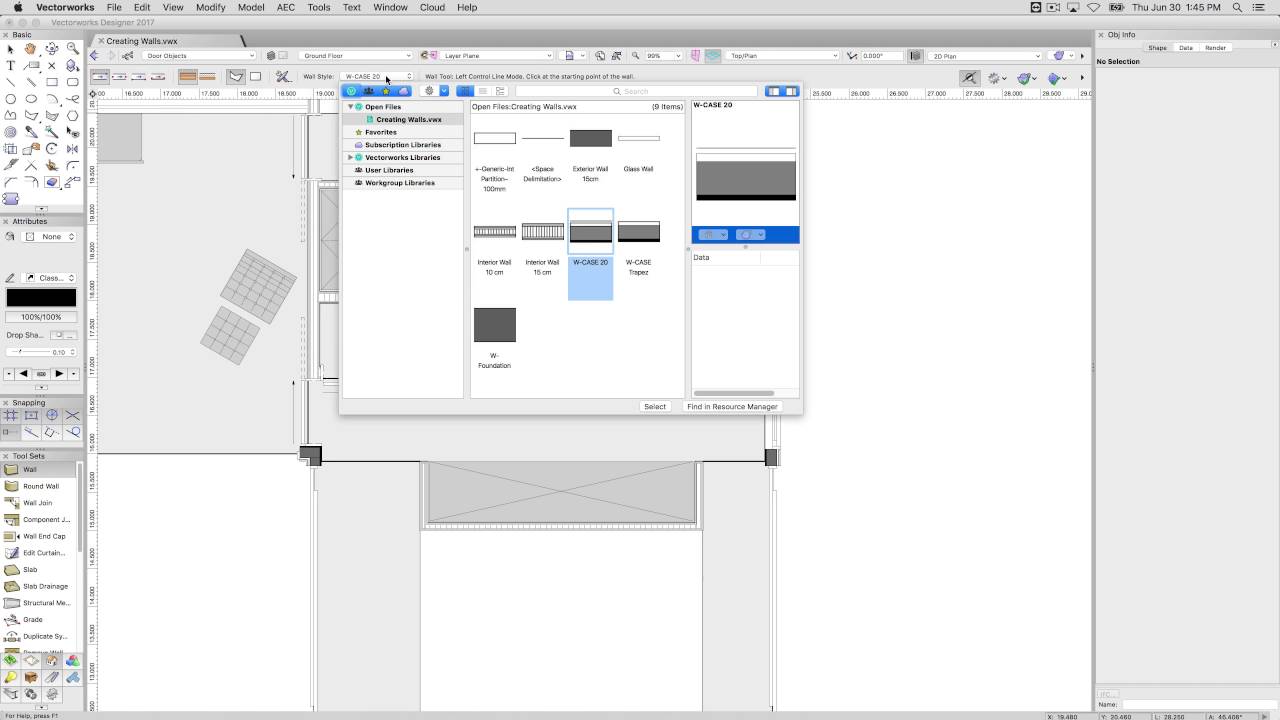The image size is (1280, 720).
Task: Click the gear options icon in Resource Selector
Action: [x=429, y=91]
